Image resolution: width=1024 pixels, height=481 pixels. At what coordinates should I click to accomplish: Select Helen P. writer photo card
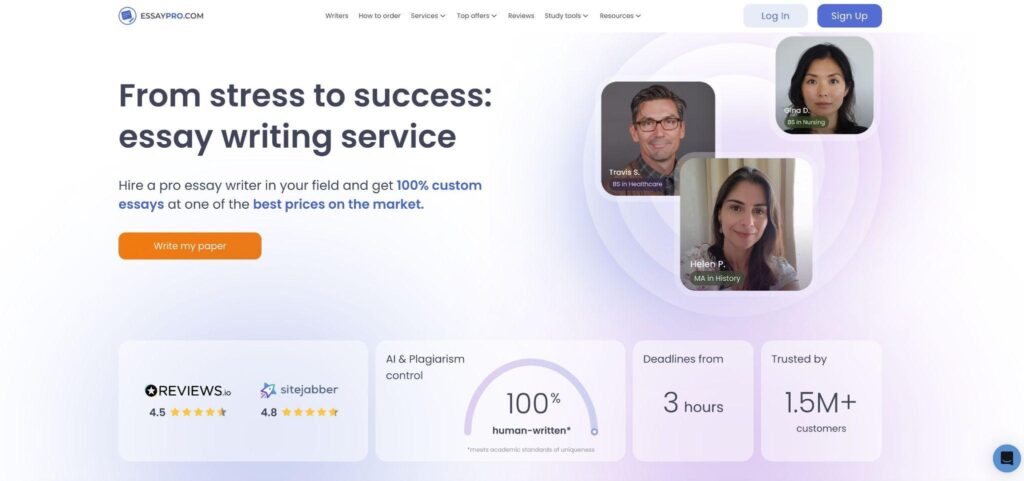745,223
